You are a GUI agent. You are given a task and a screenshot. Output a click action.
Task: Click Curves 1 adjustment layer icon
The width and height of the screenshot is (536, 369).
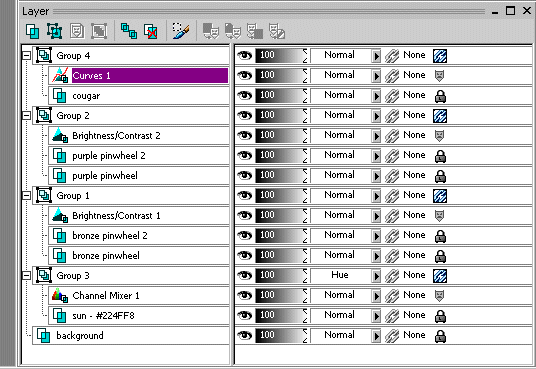60,75
